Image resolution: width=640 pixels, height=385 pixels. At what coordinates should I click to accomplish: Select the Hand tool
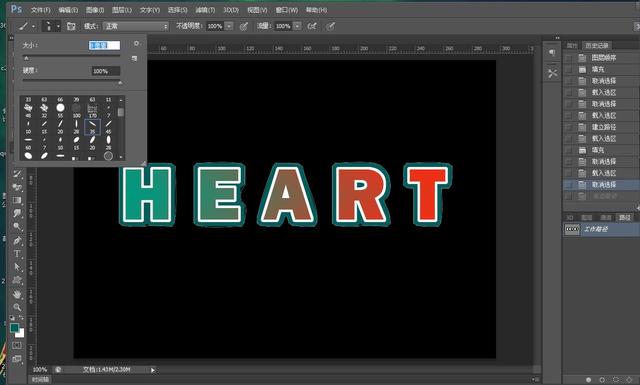[17, 294]
